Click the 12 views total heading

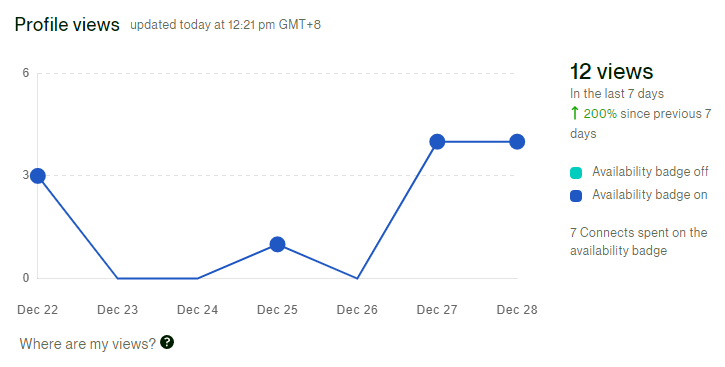611,72
